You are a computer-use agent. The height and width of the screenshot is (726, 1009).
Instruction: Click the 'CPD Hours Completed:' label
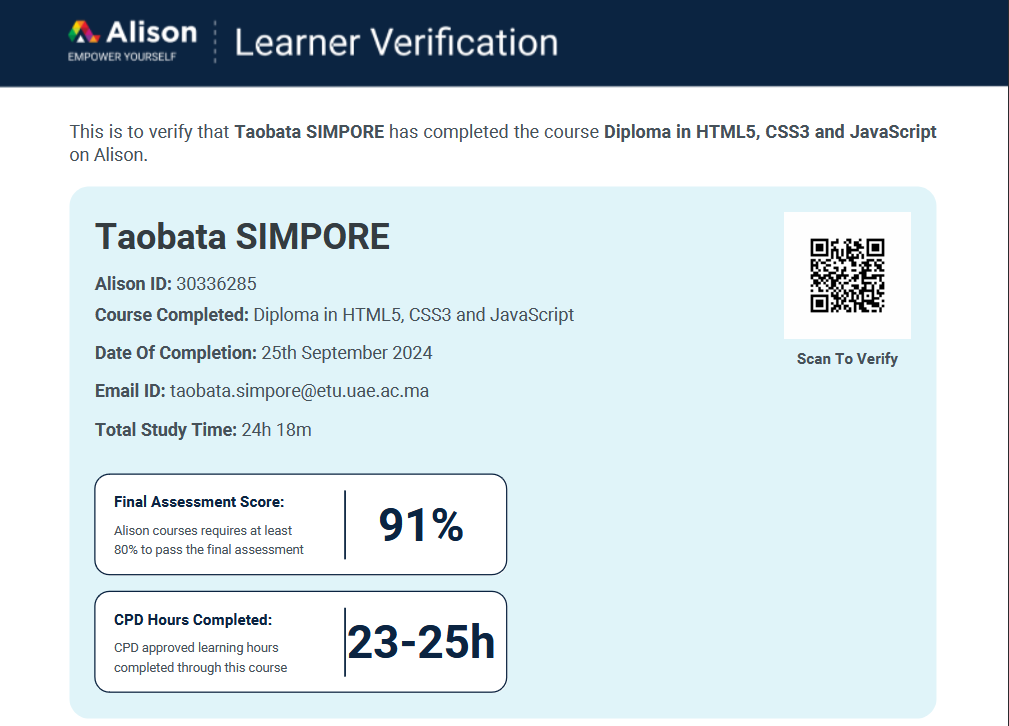coord(193,619)
